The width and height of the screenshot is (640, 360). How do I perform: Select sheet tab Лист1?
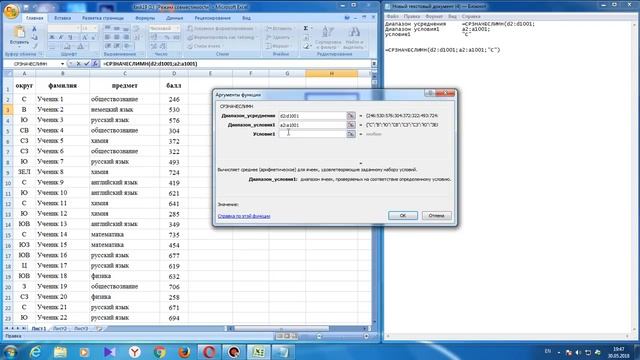(x=39, y=329)
